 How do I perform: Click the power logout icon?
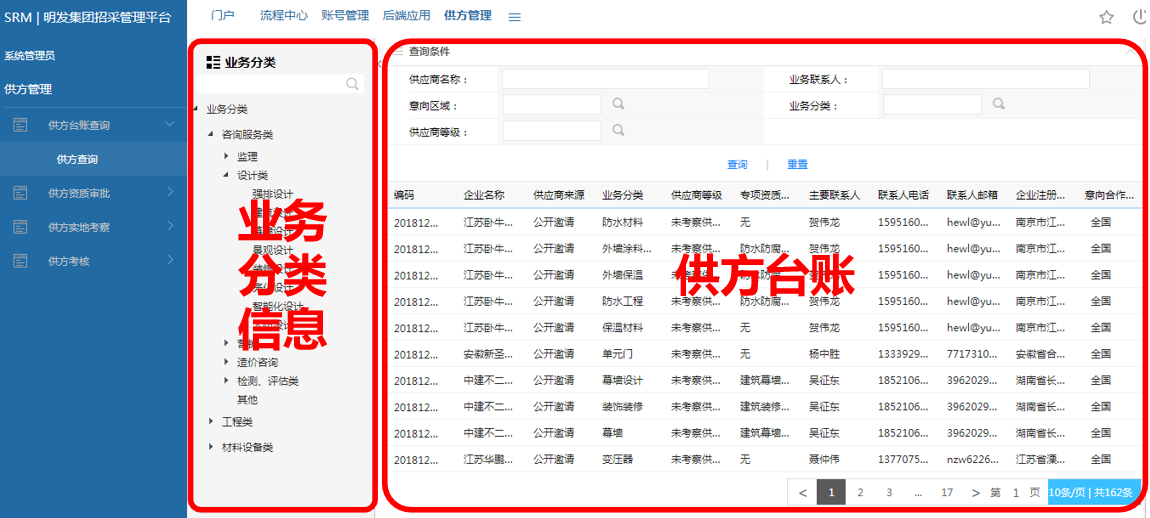(1139, 17)
